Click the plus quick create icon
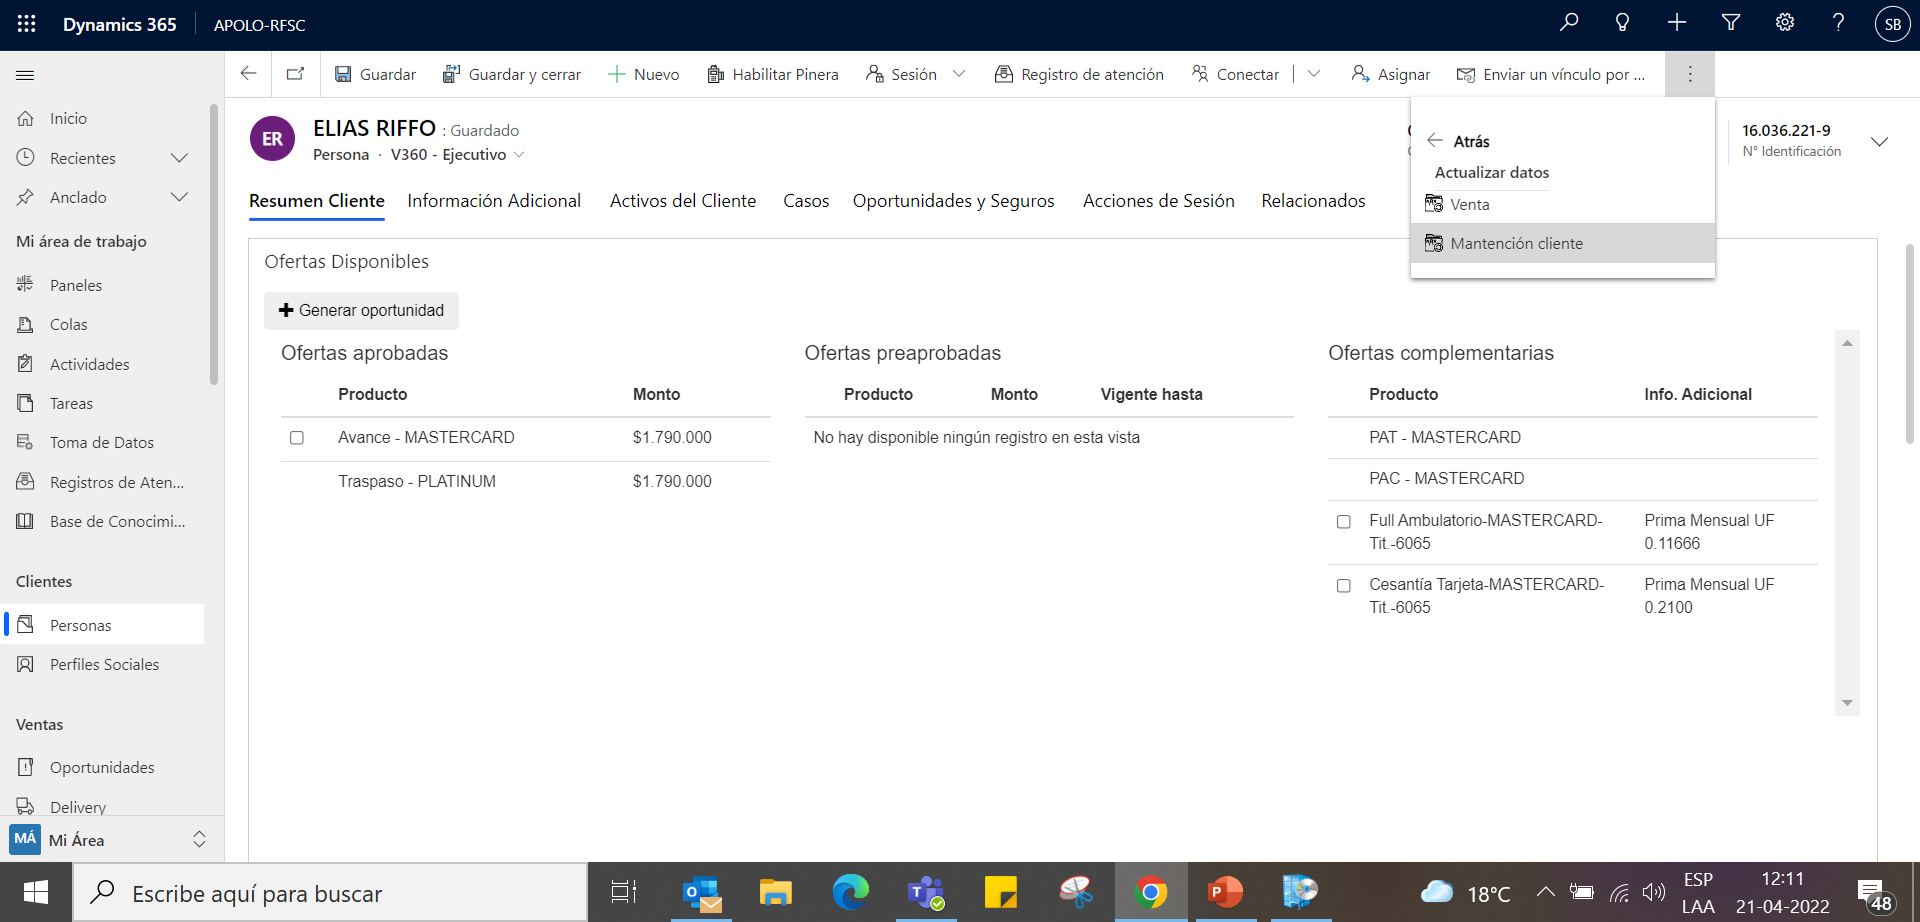1920x922 pixels. tap(1677, 23)
